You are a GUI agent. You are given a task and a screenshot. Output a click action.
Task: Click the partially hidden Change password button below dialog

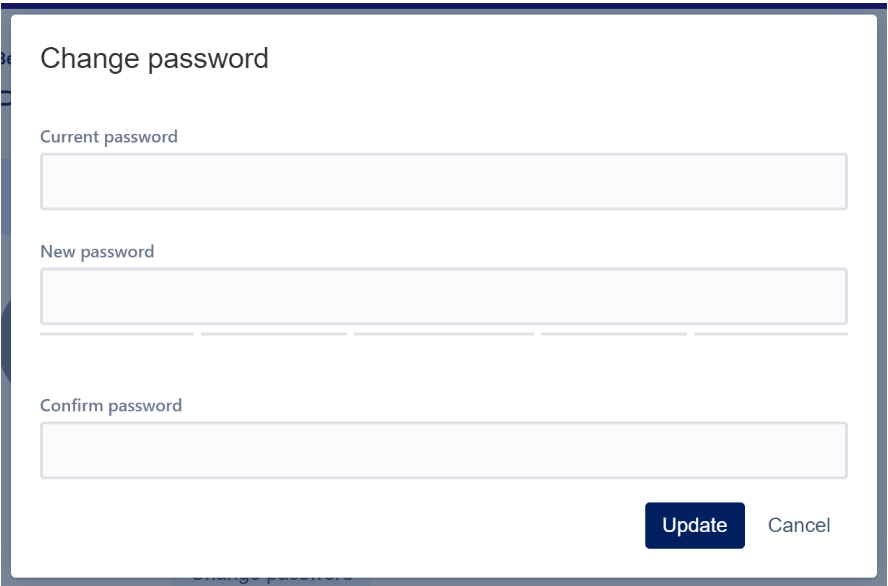pyautogui.click(x=270, y=580)
